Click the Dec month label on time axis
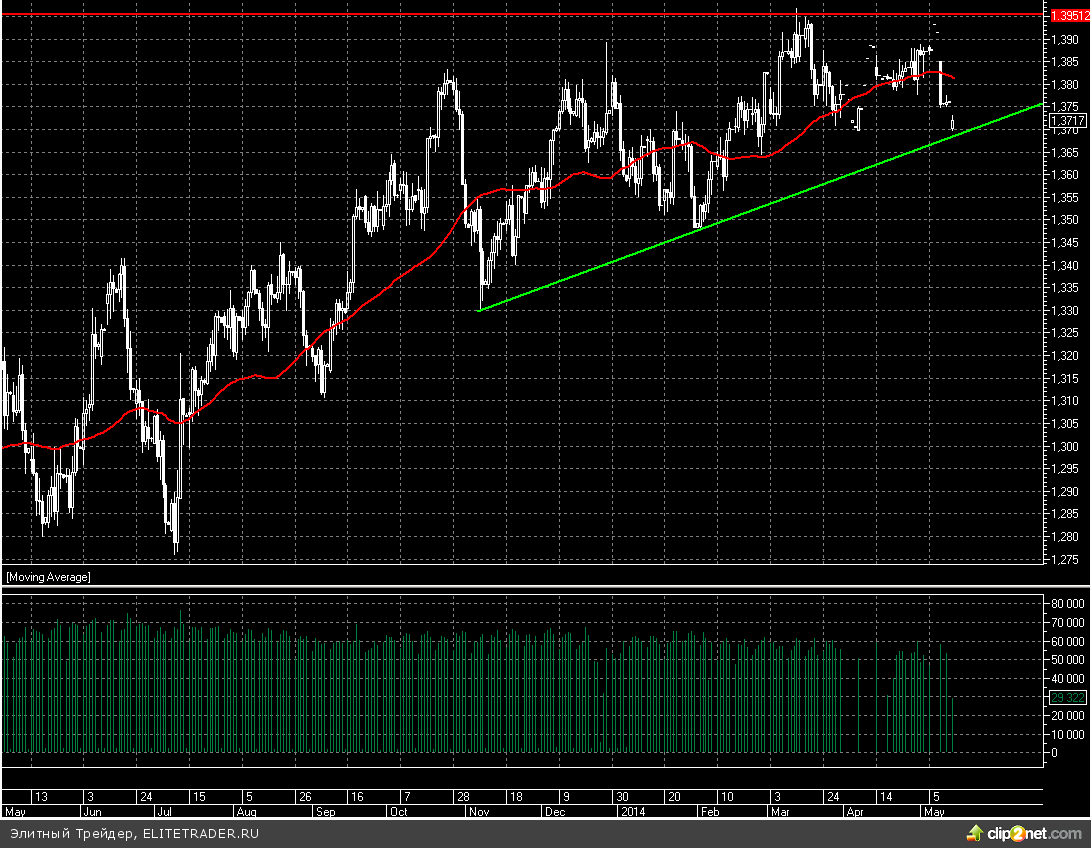Image resolution: width=1091 pixels, height=848 pixels. pyautogui.click(x=552, y=813)
